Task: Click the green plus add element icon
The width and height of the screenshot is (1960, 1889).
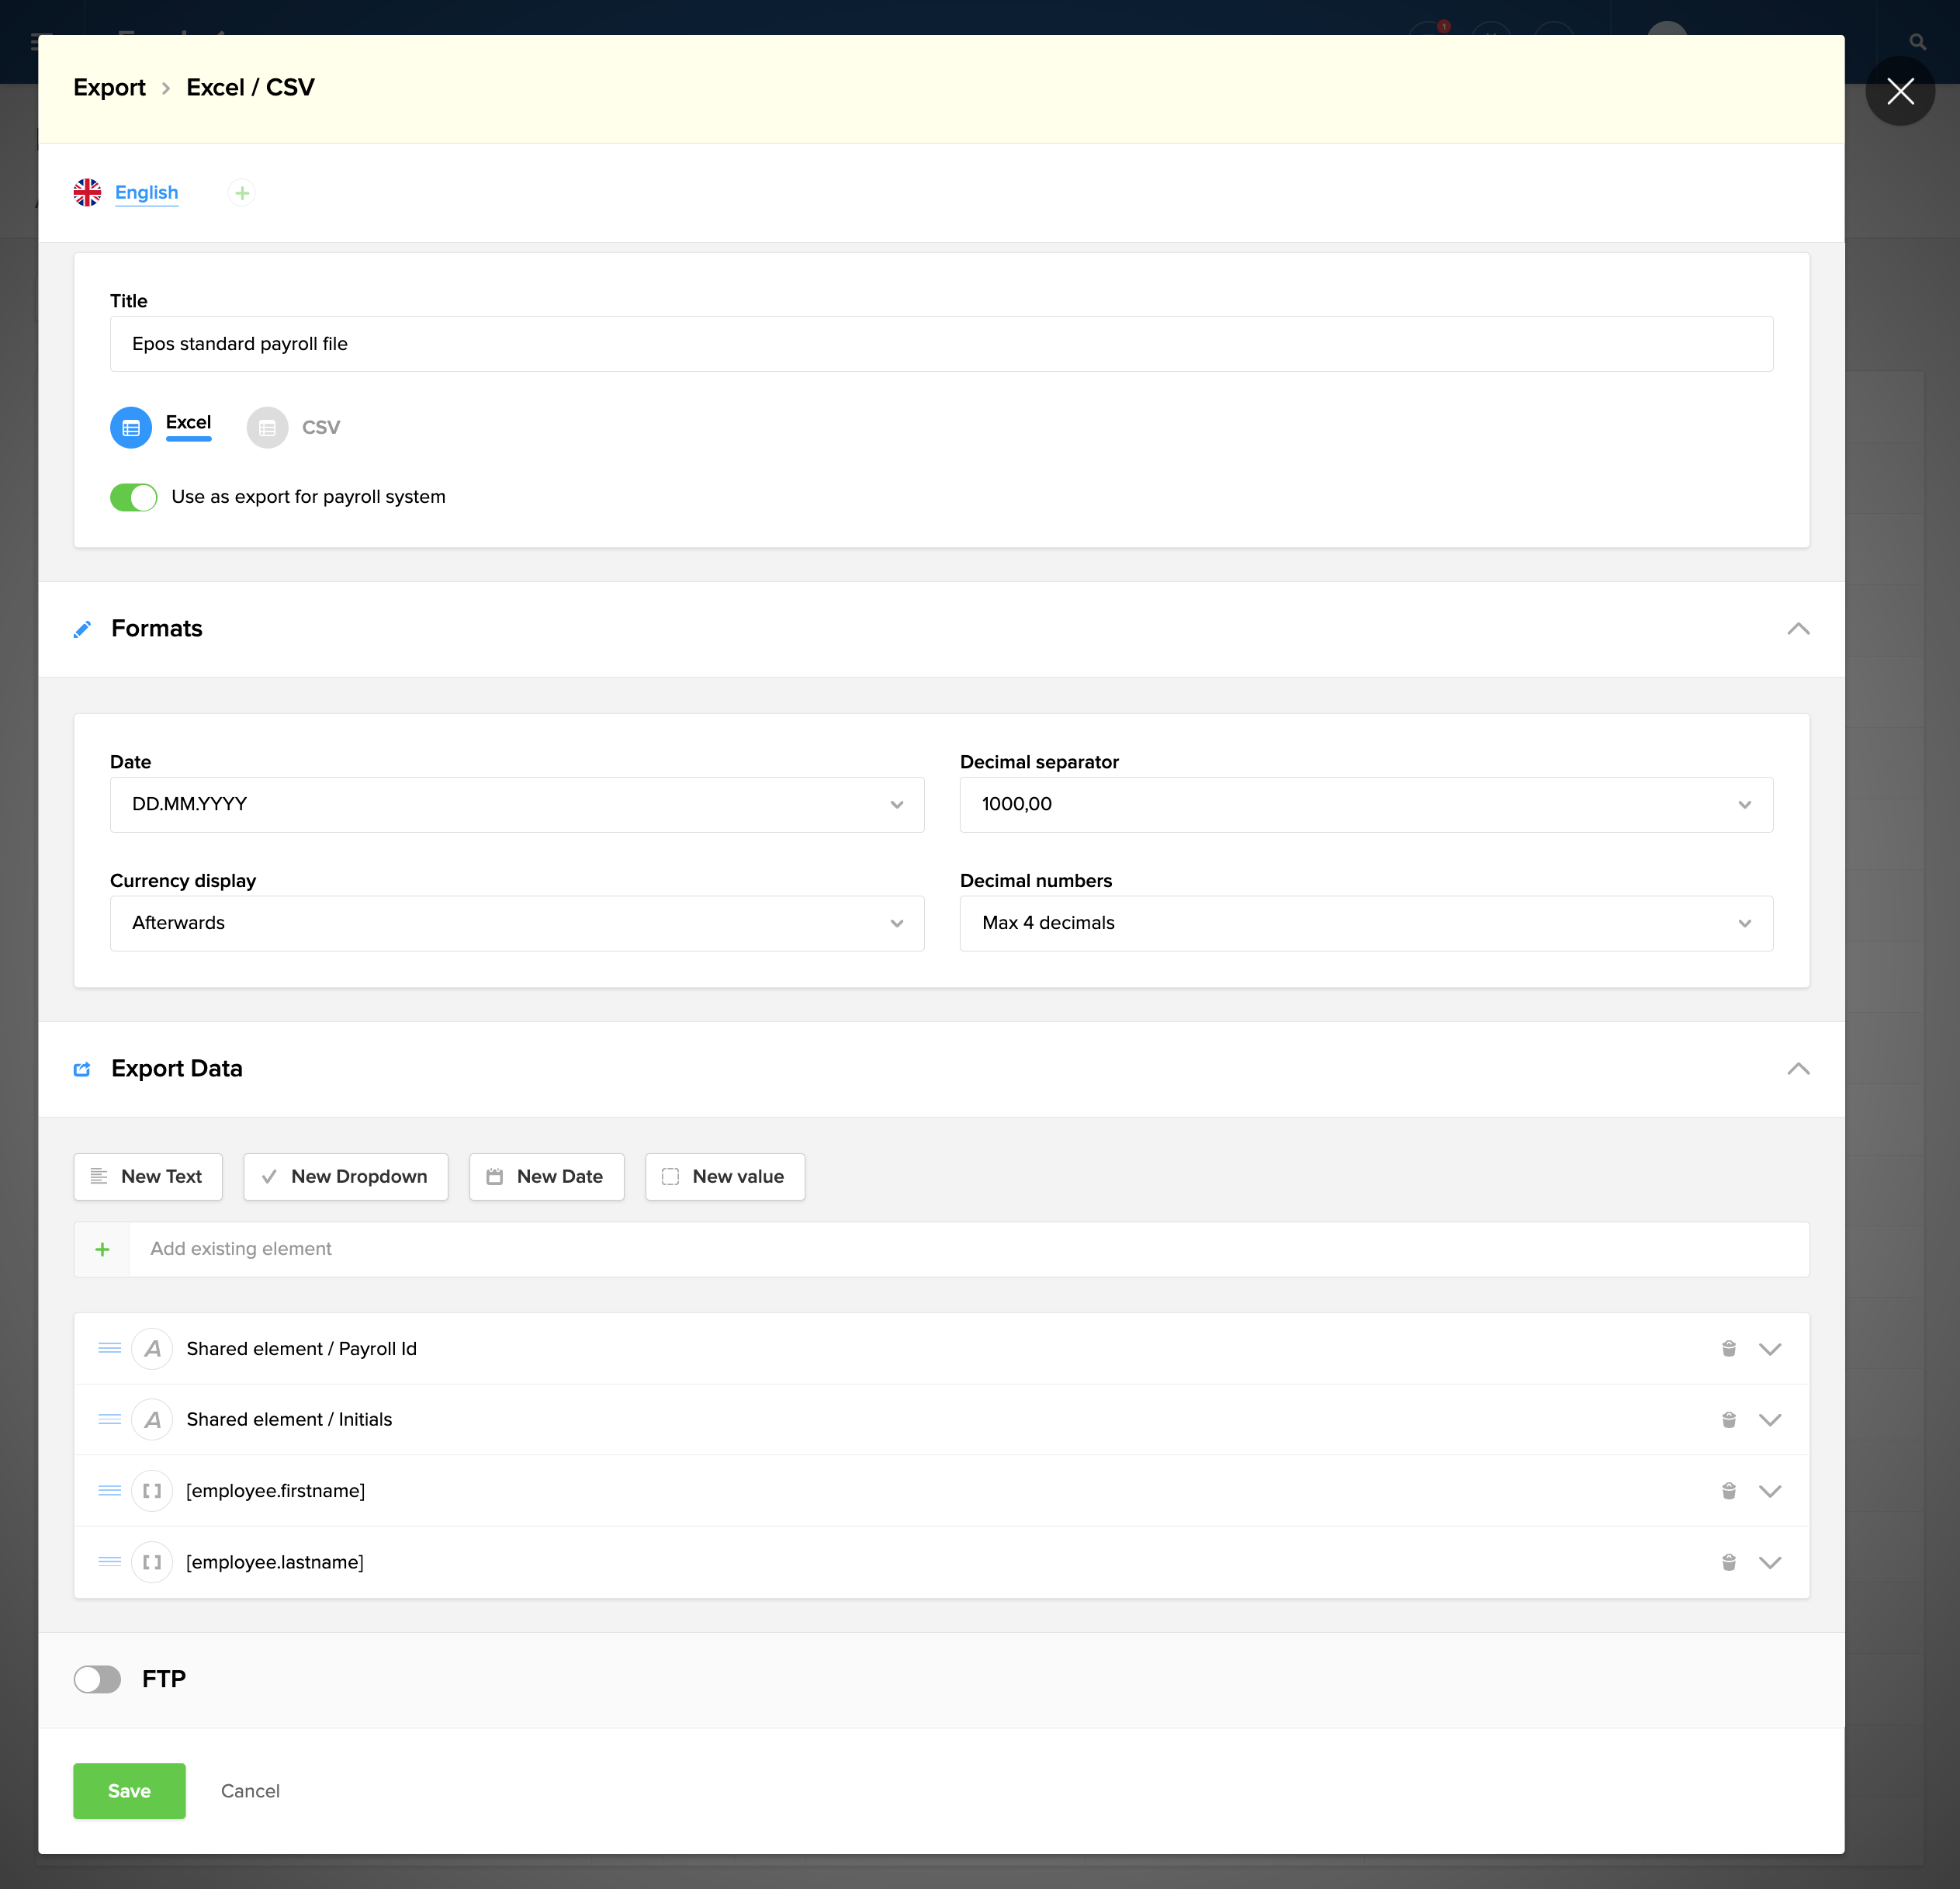Action: tap(102, 1249)
